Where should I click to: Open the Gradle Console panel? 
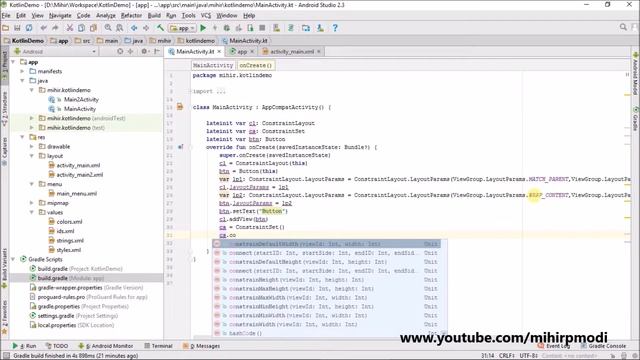(603, 346)
